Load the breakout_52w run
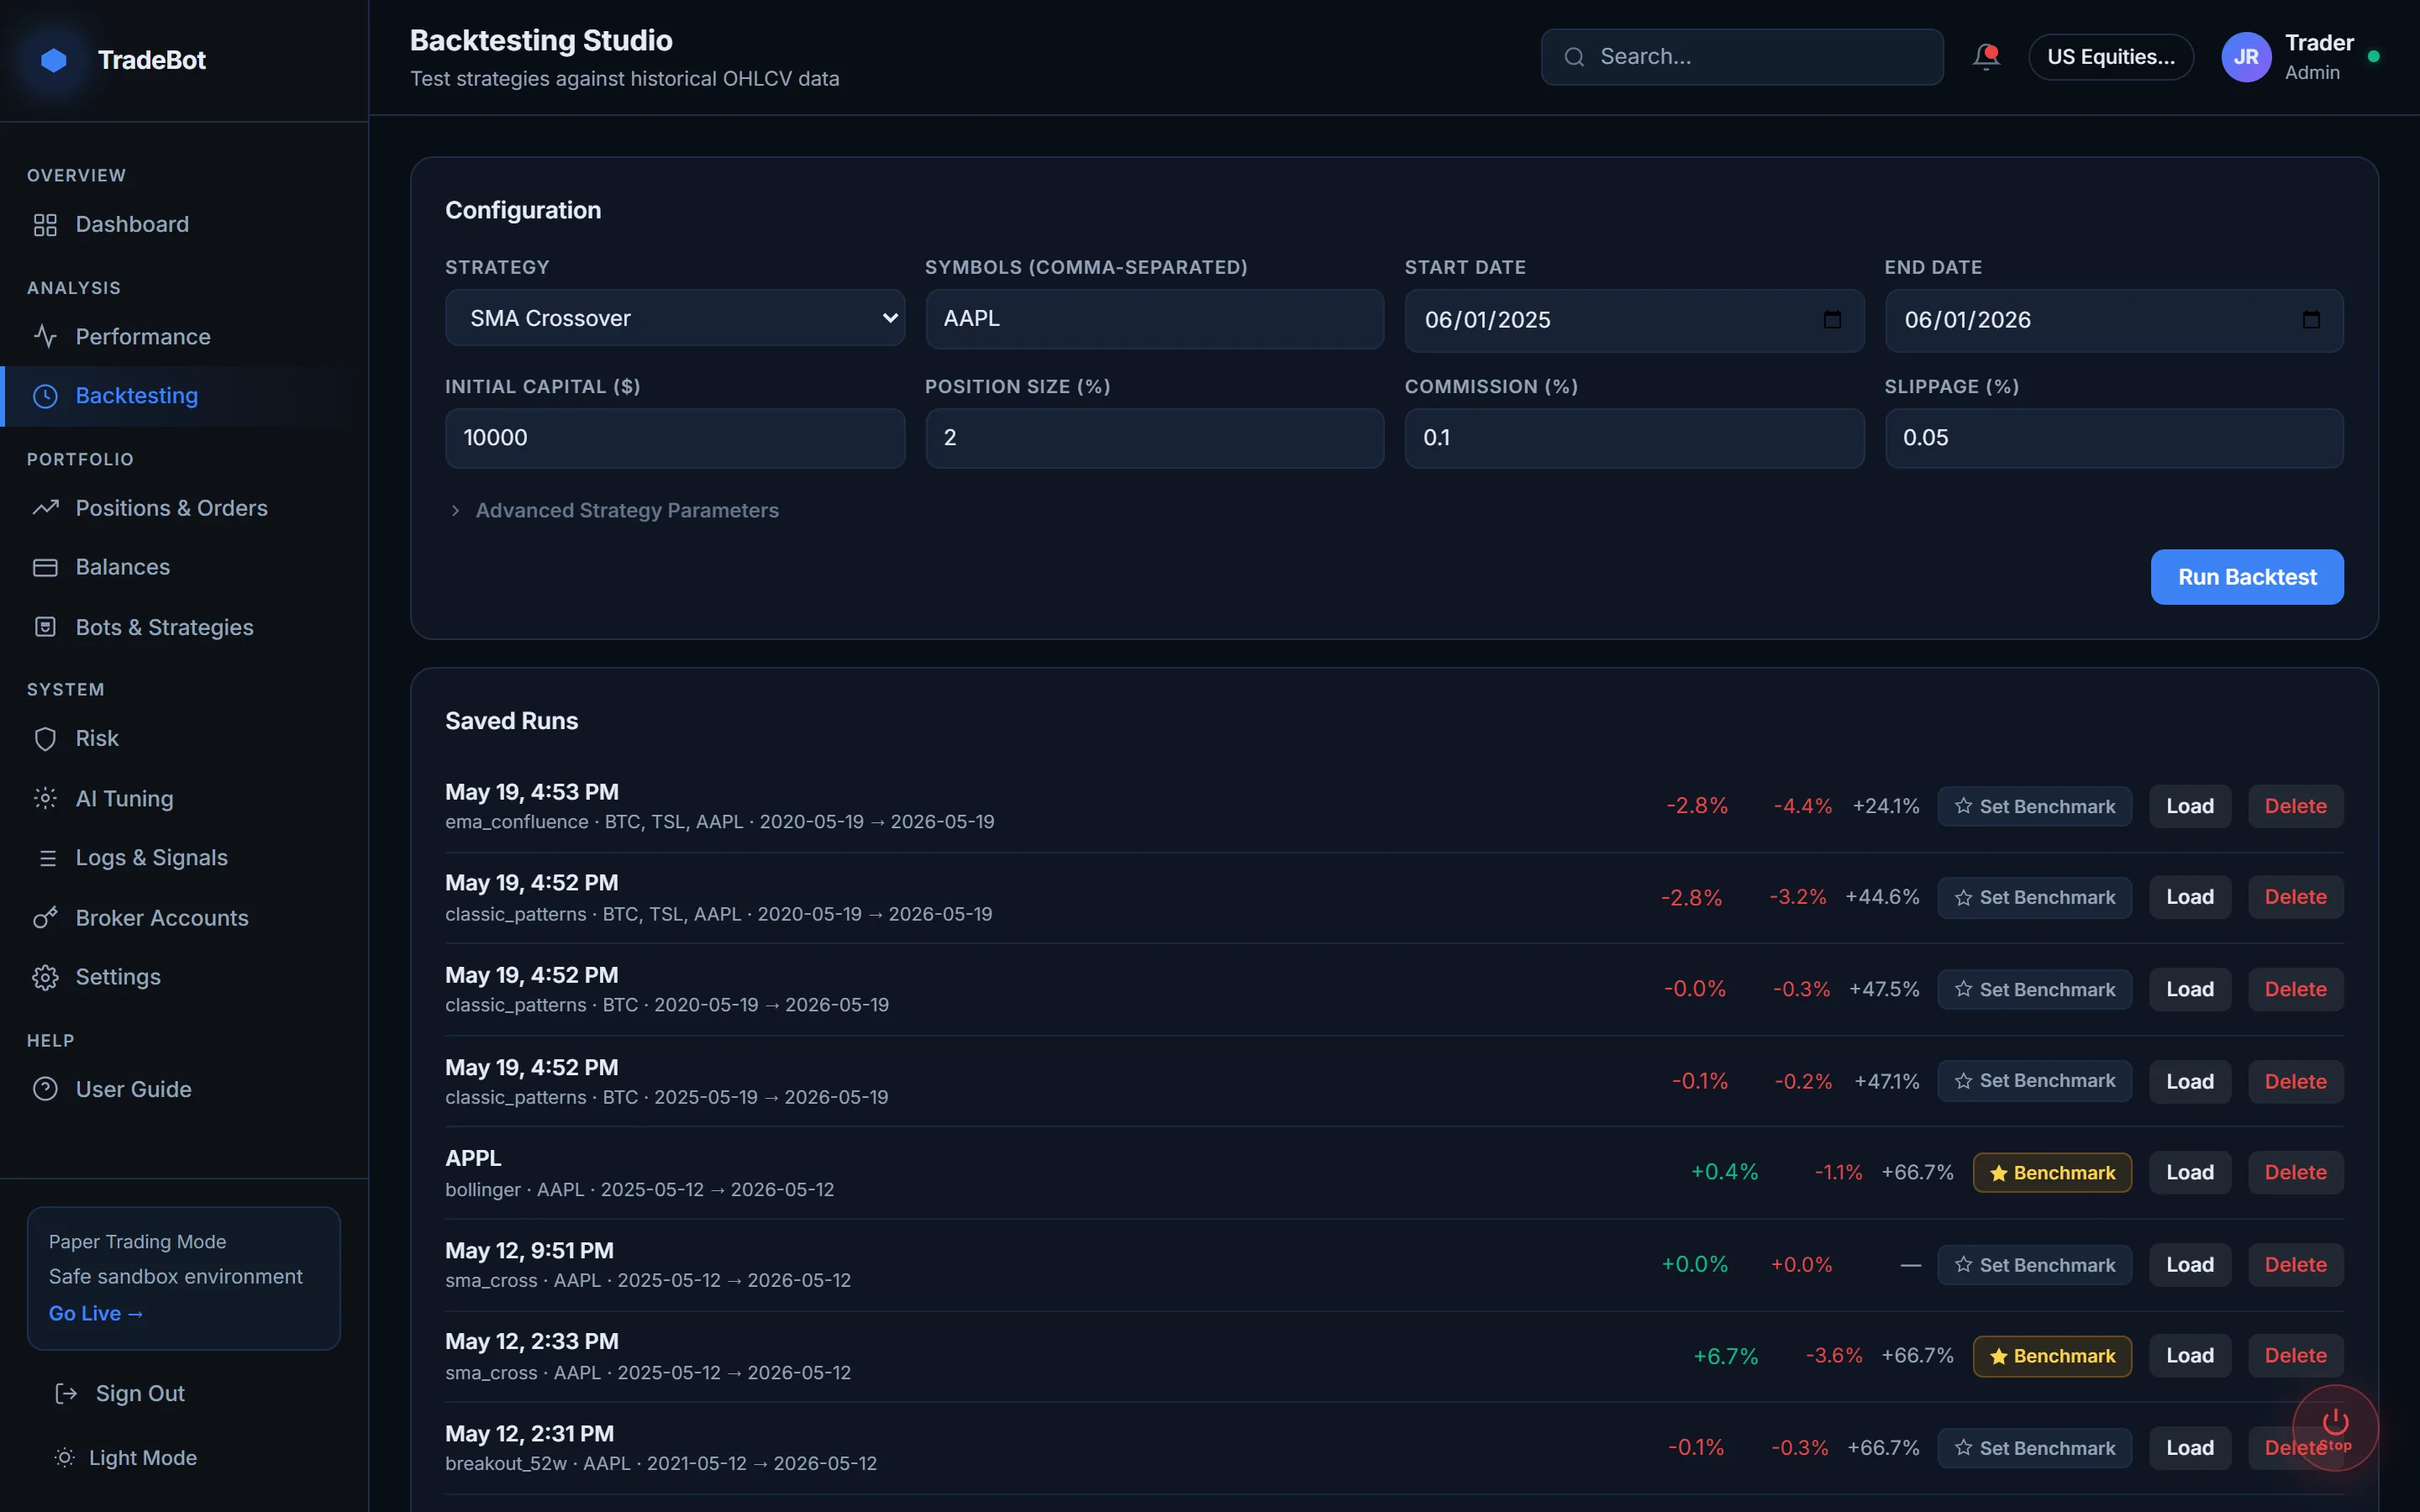2420x1512 pixels. [x=2190, y=1448]
